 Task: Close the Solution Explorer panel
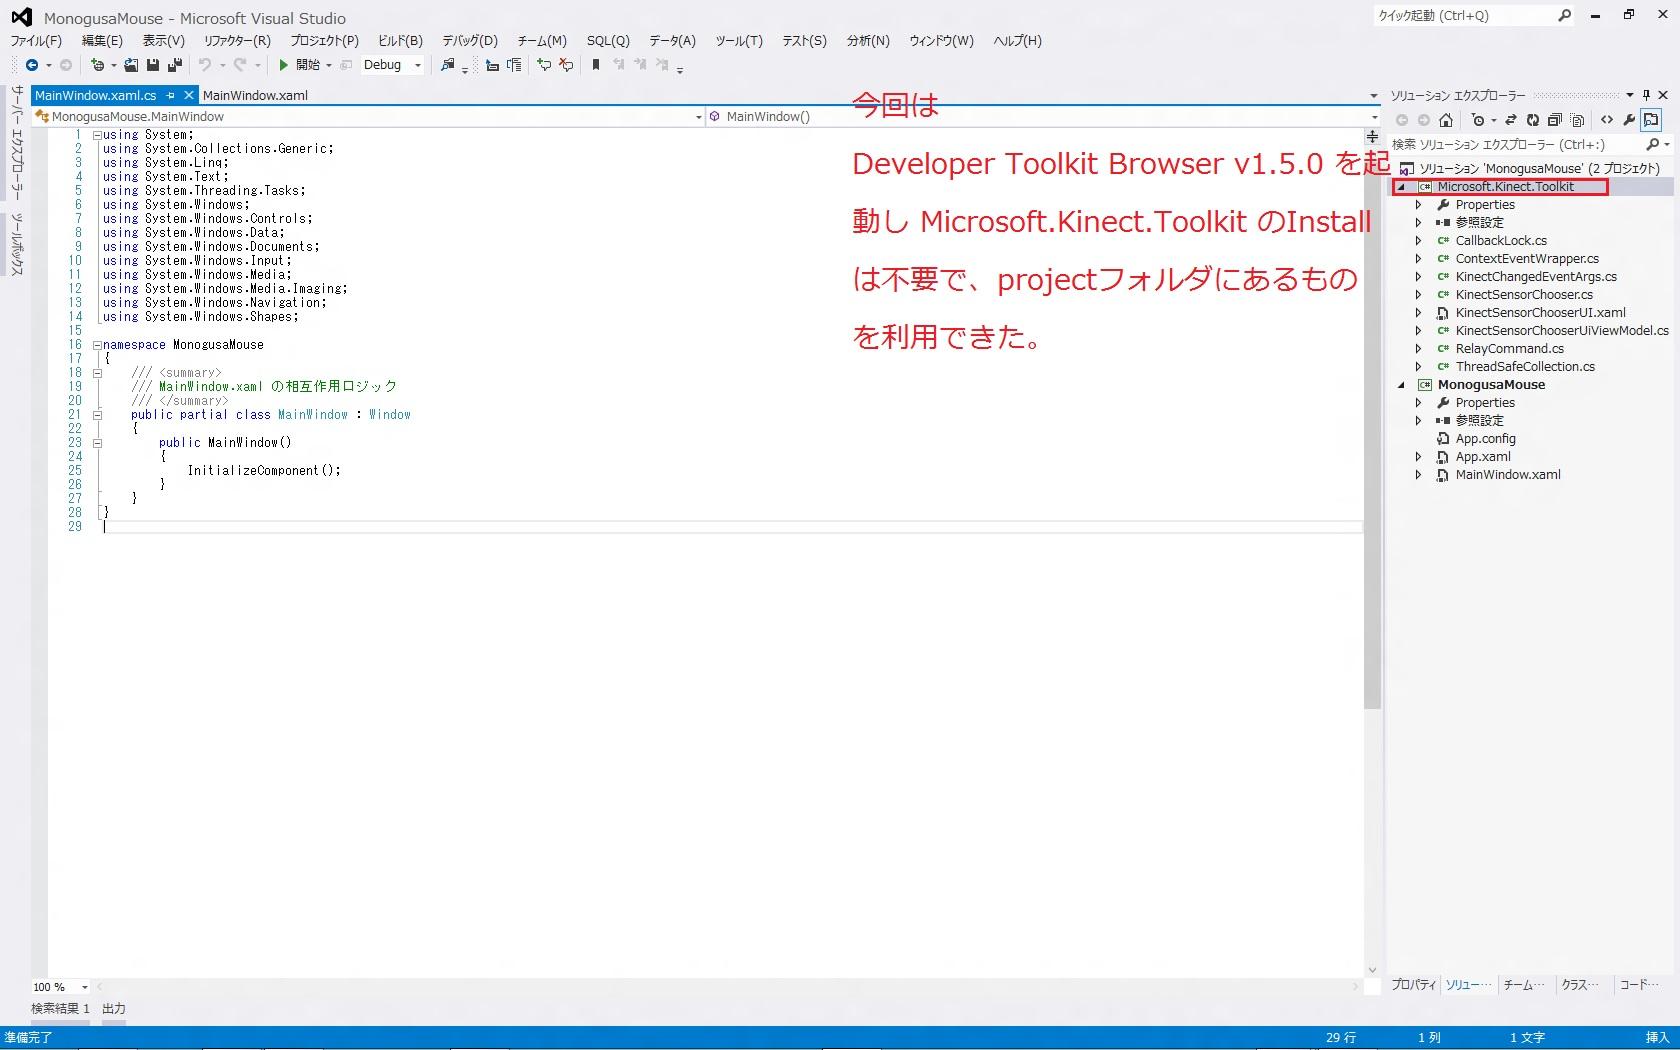click(1663, 95)
